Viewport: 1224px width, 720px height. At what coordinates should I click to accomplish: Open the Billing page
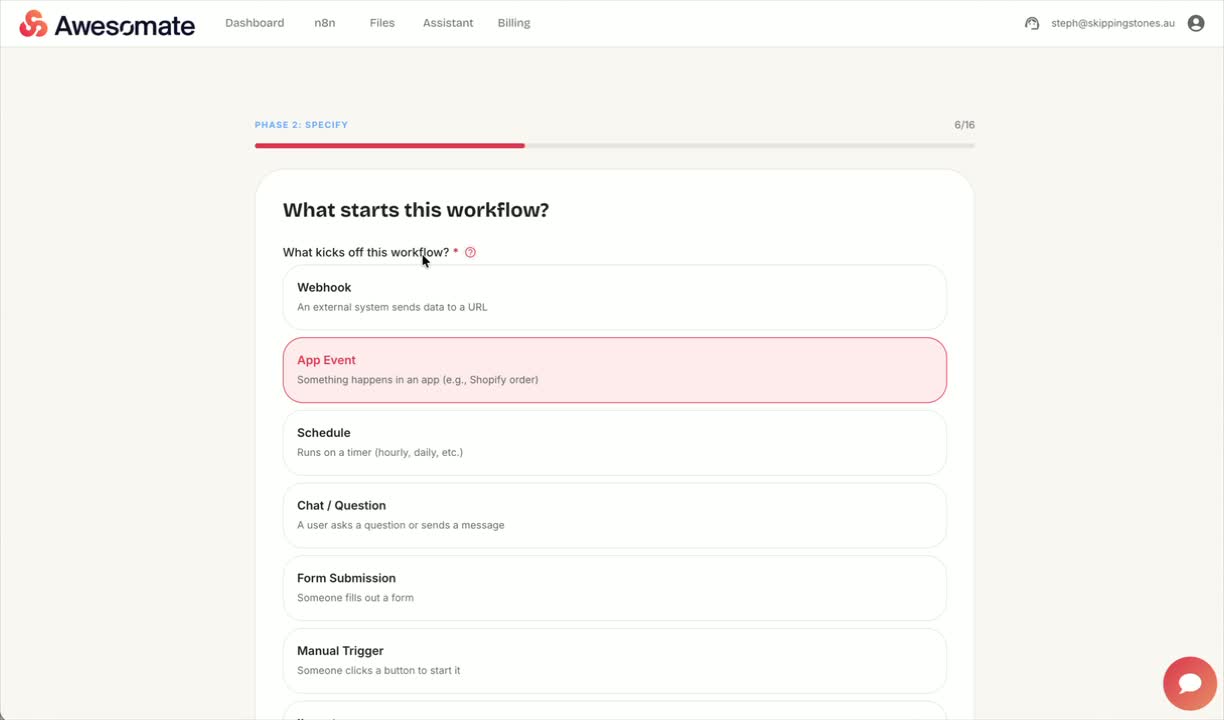(x=514, y=23)
